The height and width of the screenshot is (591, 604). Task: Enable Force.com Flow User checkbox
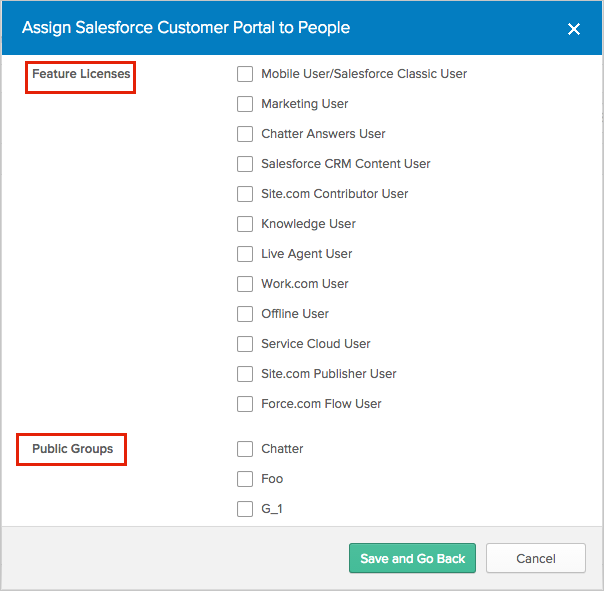[245, 404]
